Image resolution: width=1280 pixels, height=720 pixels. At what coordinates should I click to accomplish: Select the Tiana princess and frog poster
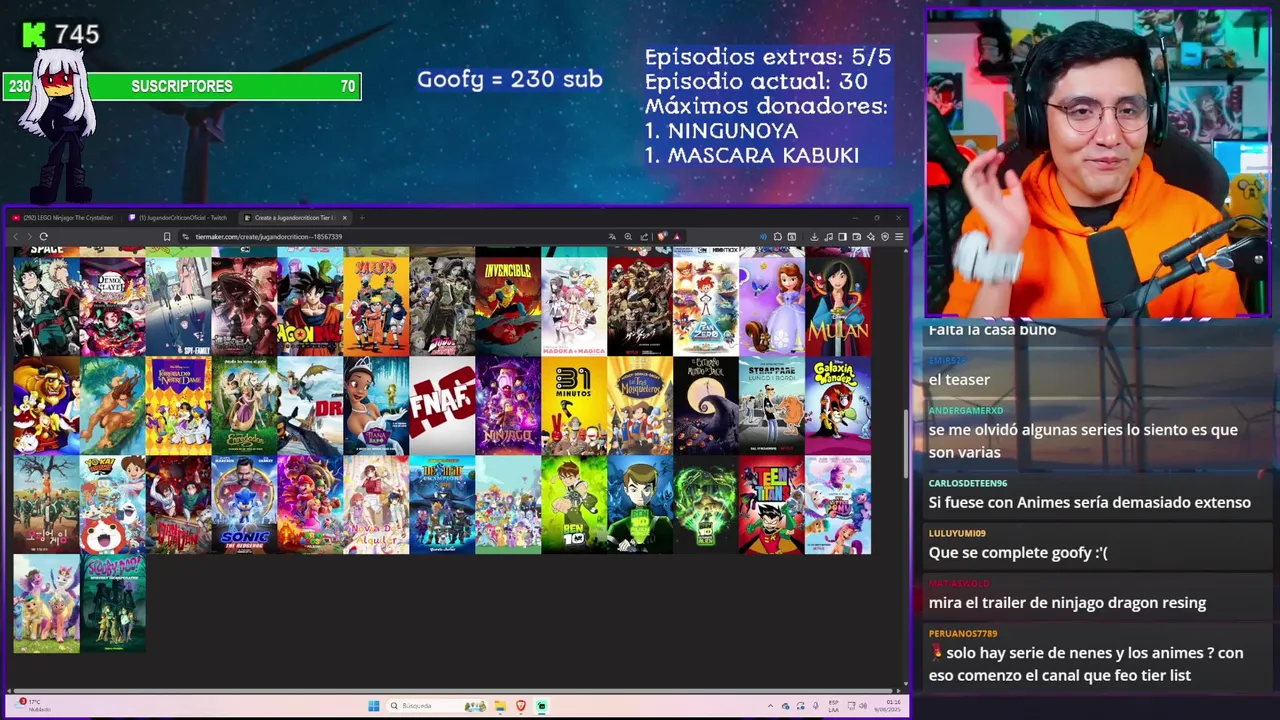376,405
